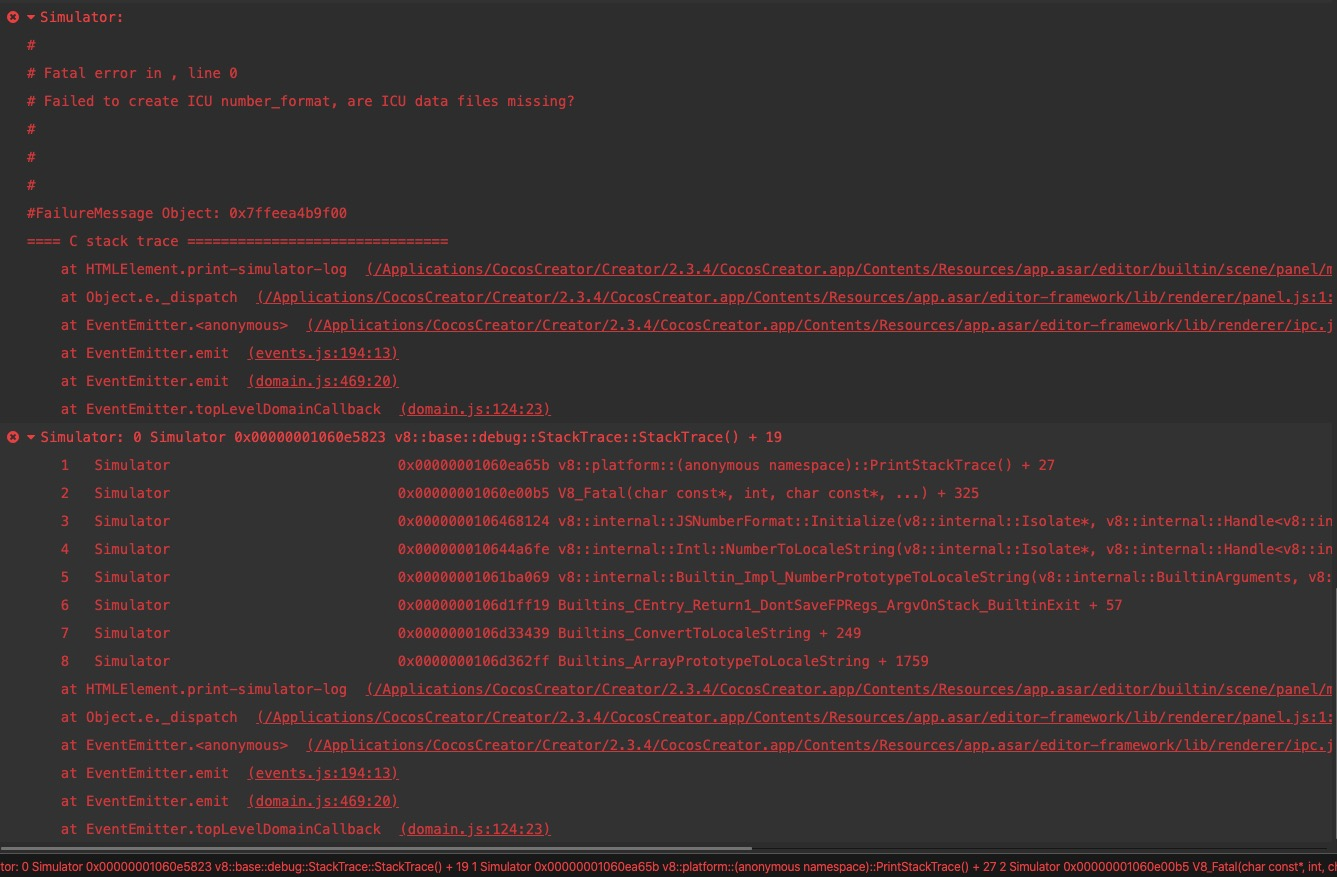Screen dimensions: 1337x877
Task: Click the address 0x000000010644a6fe in frame 4
Action: pyautogui.click(x=474, y=549)
